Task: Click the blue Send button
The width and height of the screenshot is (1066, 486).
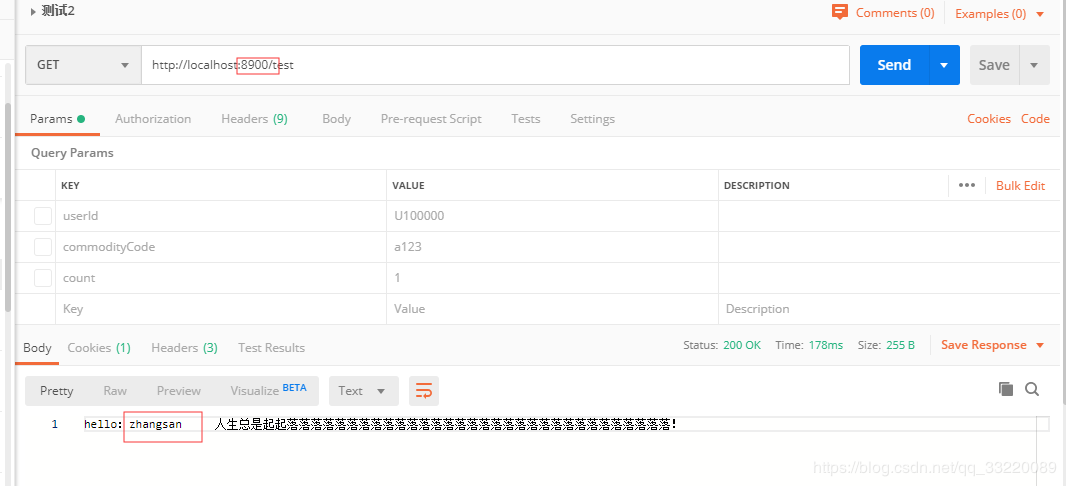Action: (894, 65)
